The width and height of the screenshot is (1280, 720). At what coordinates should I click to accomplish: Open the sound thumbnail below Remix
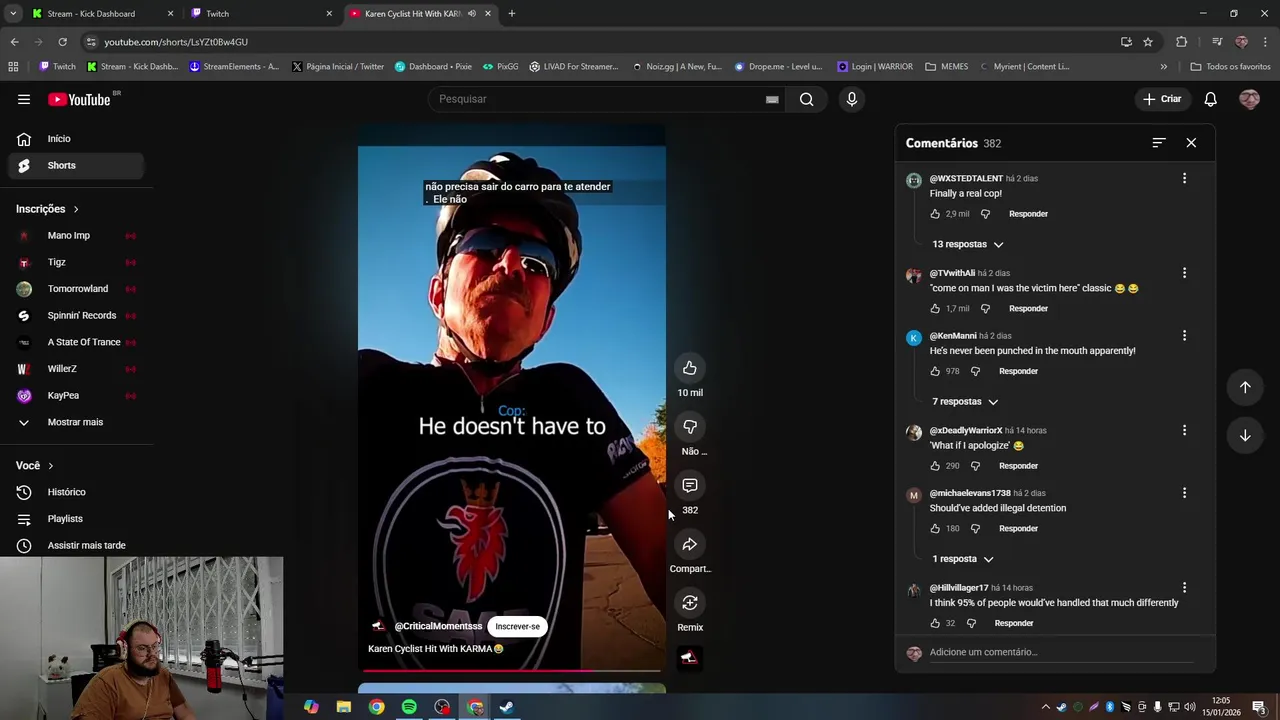(x=689, y=658)
